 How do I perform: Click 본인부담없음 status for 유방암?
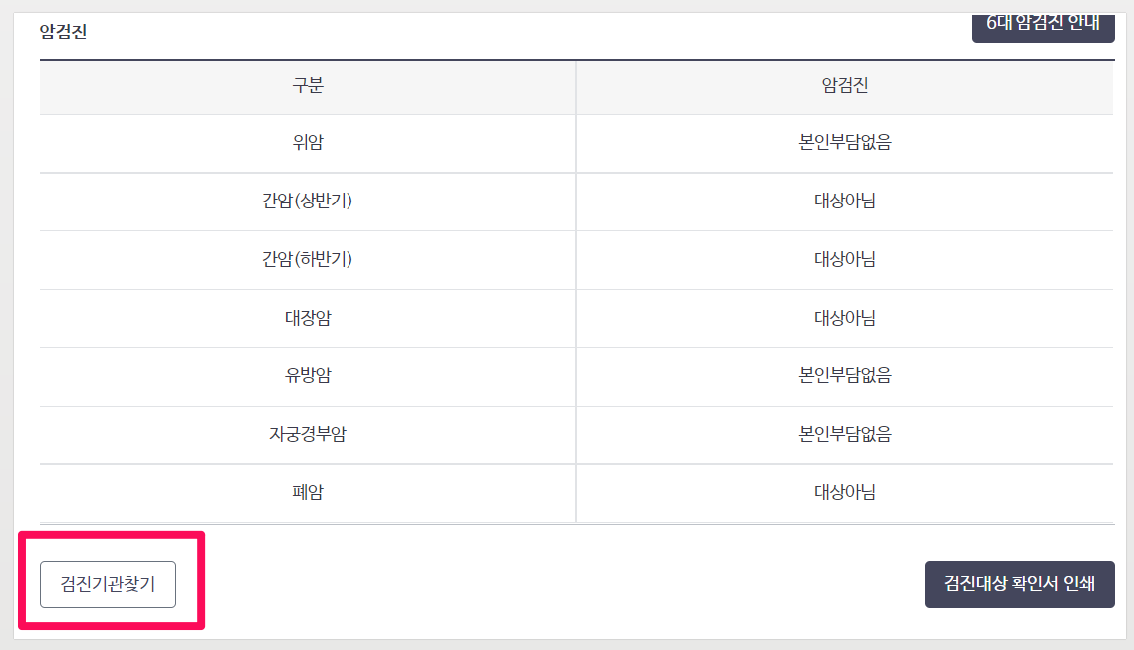point(845,375)
